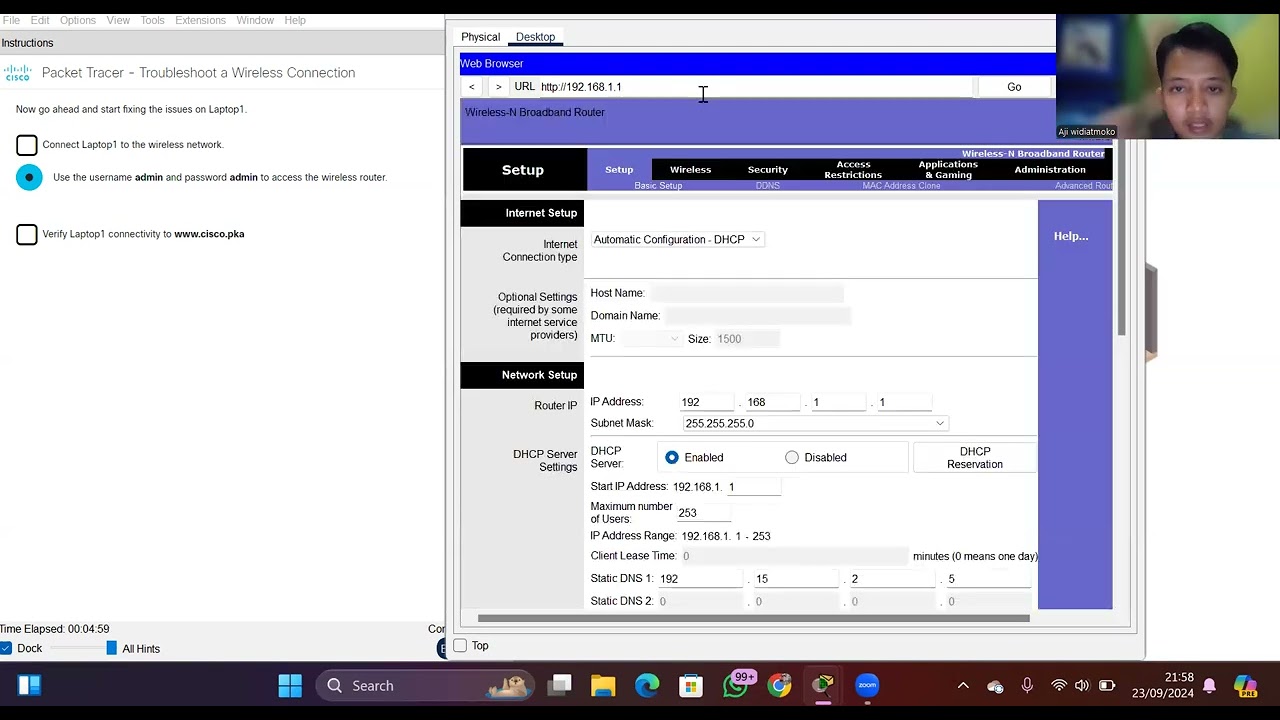
Task: Open the View menu
Action: [118, 20]
